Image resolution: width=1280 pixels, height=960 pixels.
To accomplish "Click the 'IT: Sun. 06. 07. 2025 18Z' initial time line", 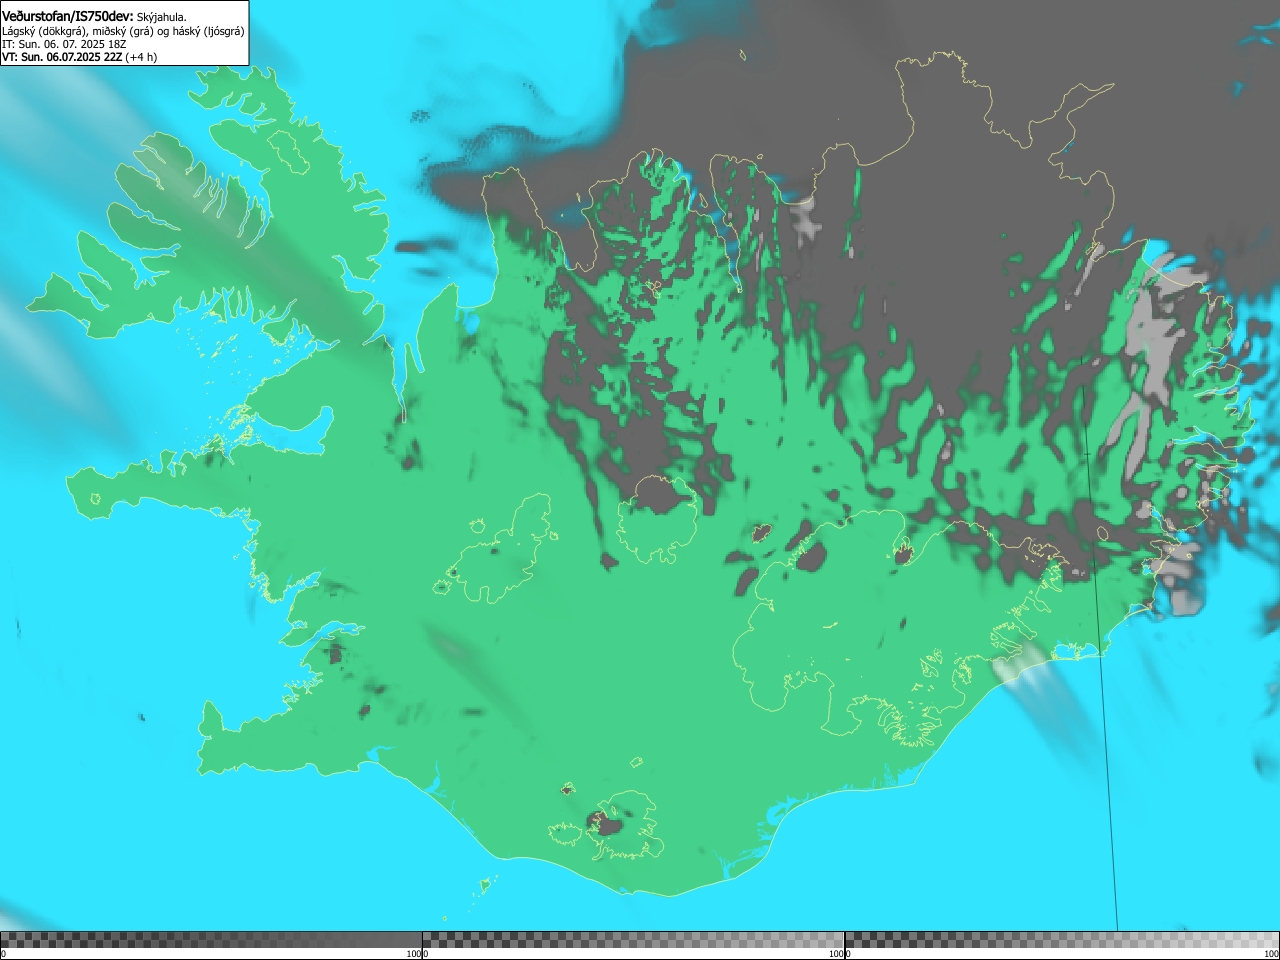I will coord(64,44).
